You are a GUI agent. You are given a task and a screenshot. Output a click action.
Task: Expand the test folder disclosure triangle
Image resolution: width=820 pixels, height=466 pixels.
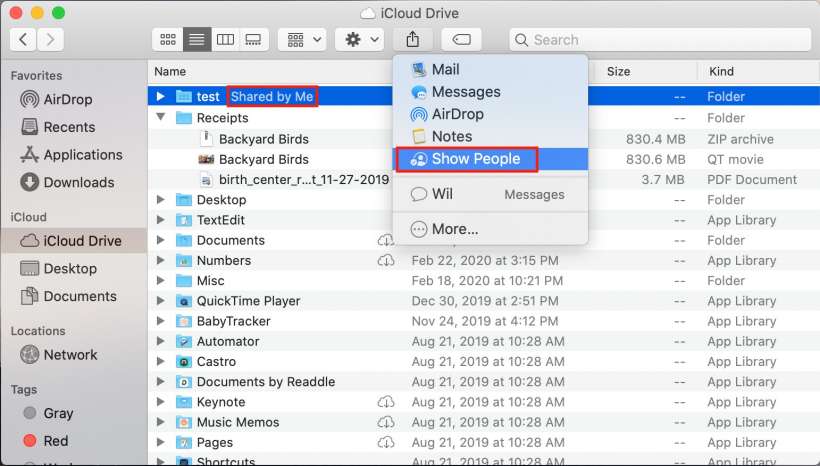pos(161,96)
